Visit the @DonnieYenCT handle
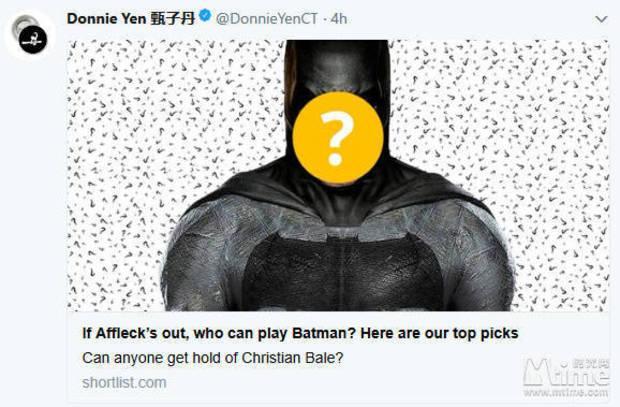 (x=267, y=19)
